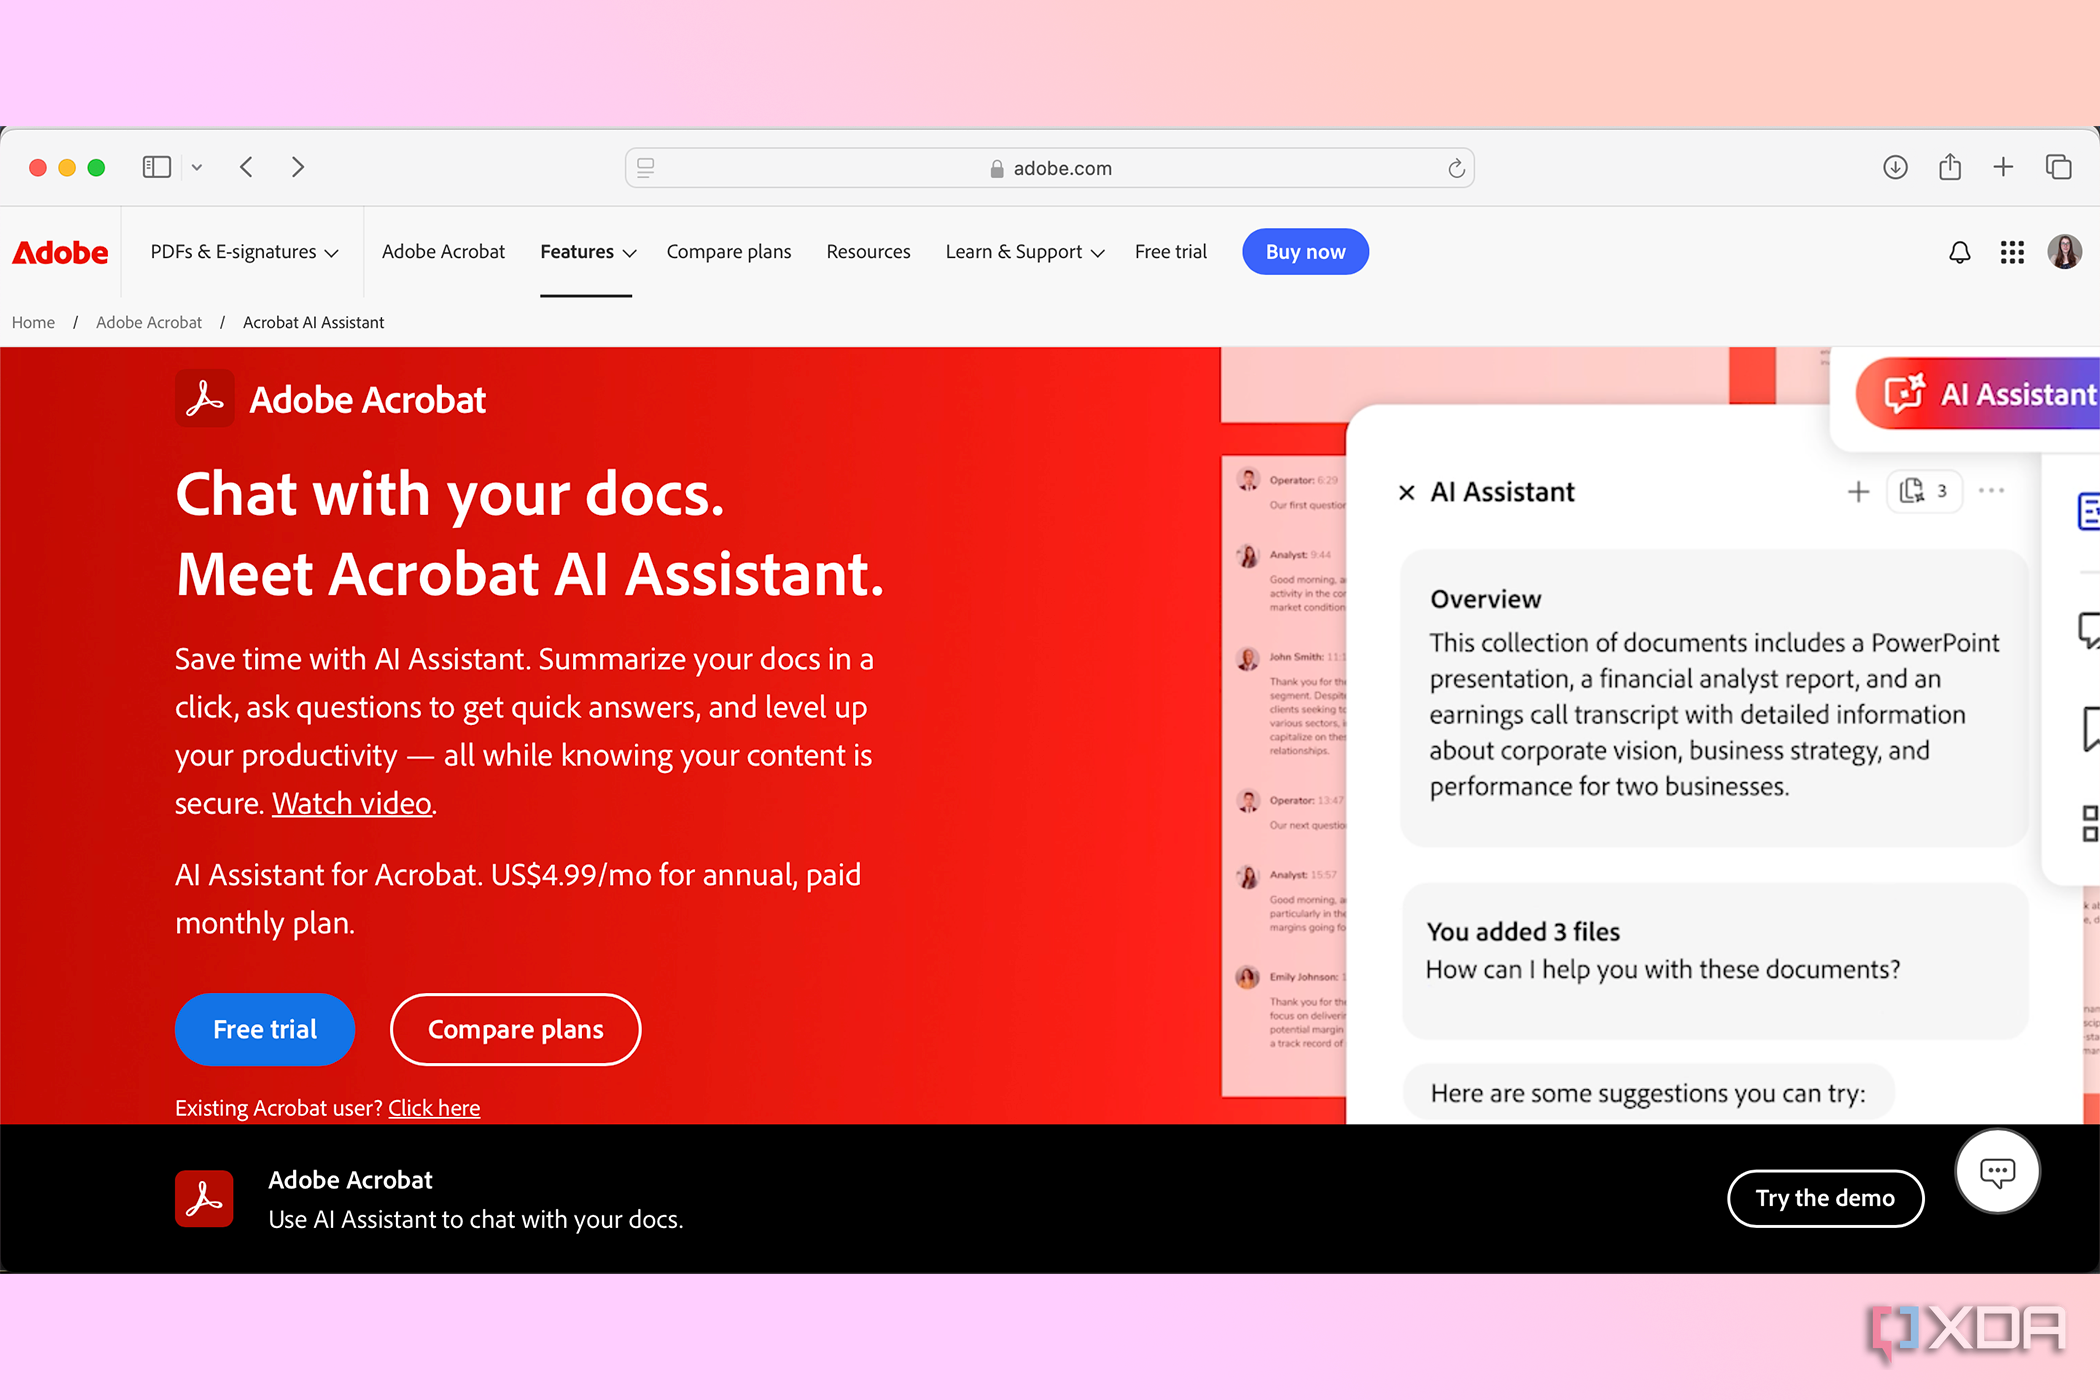Click the red Adobe logo
Image resolution: width=2100 pixels, height=1400 pixels.
click(60, 253)
